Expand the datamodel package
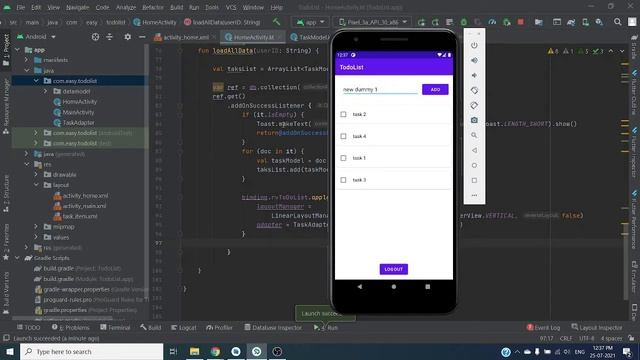 pyautogui.click(x=45, y=91)
